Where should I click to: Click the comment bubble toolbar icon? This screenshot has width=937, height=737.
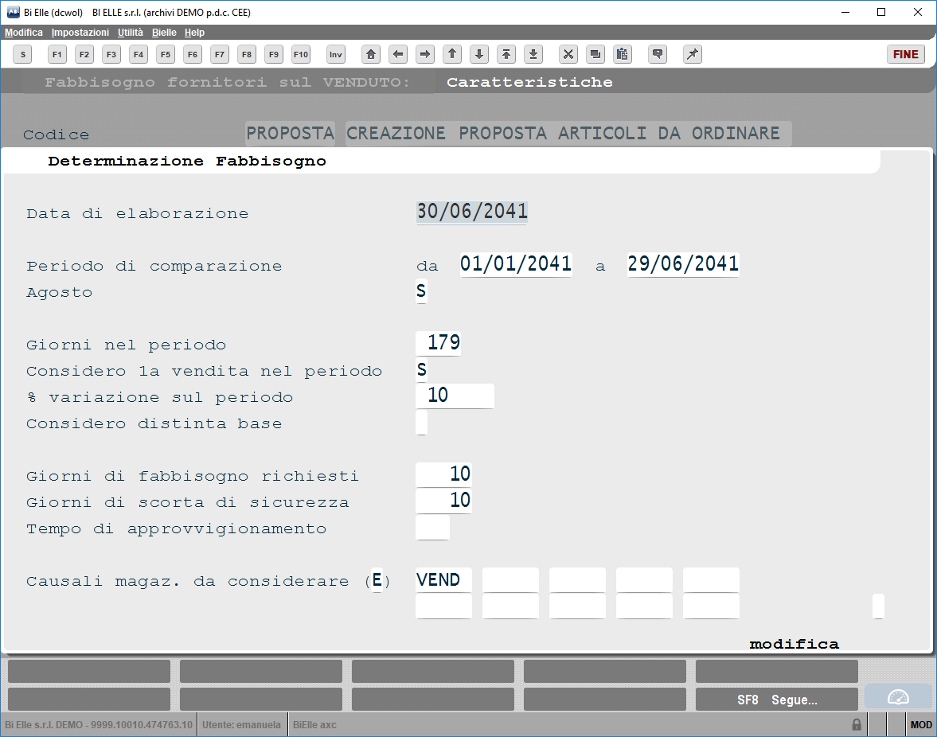click(x=657, y=54)
